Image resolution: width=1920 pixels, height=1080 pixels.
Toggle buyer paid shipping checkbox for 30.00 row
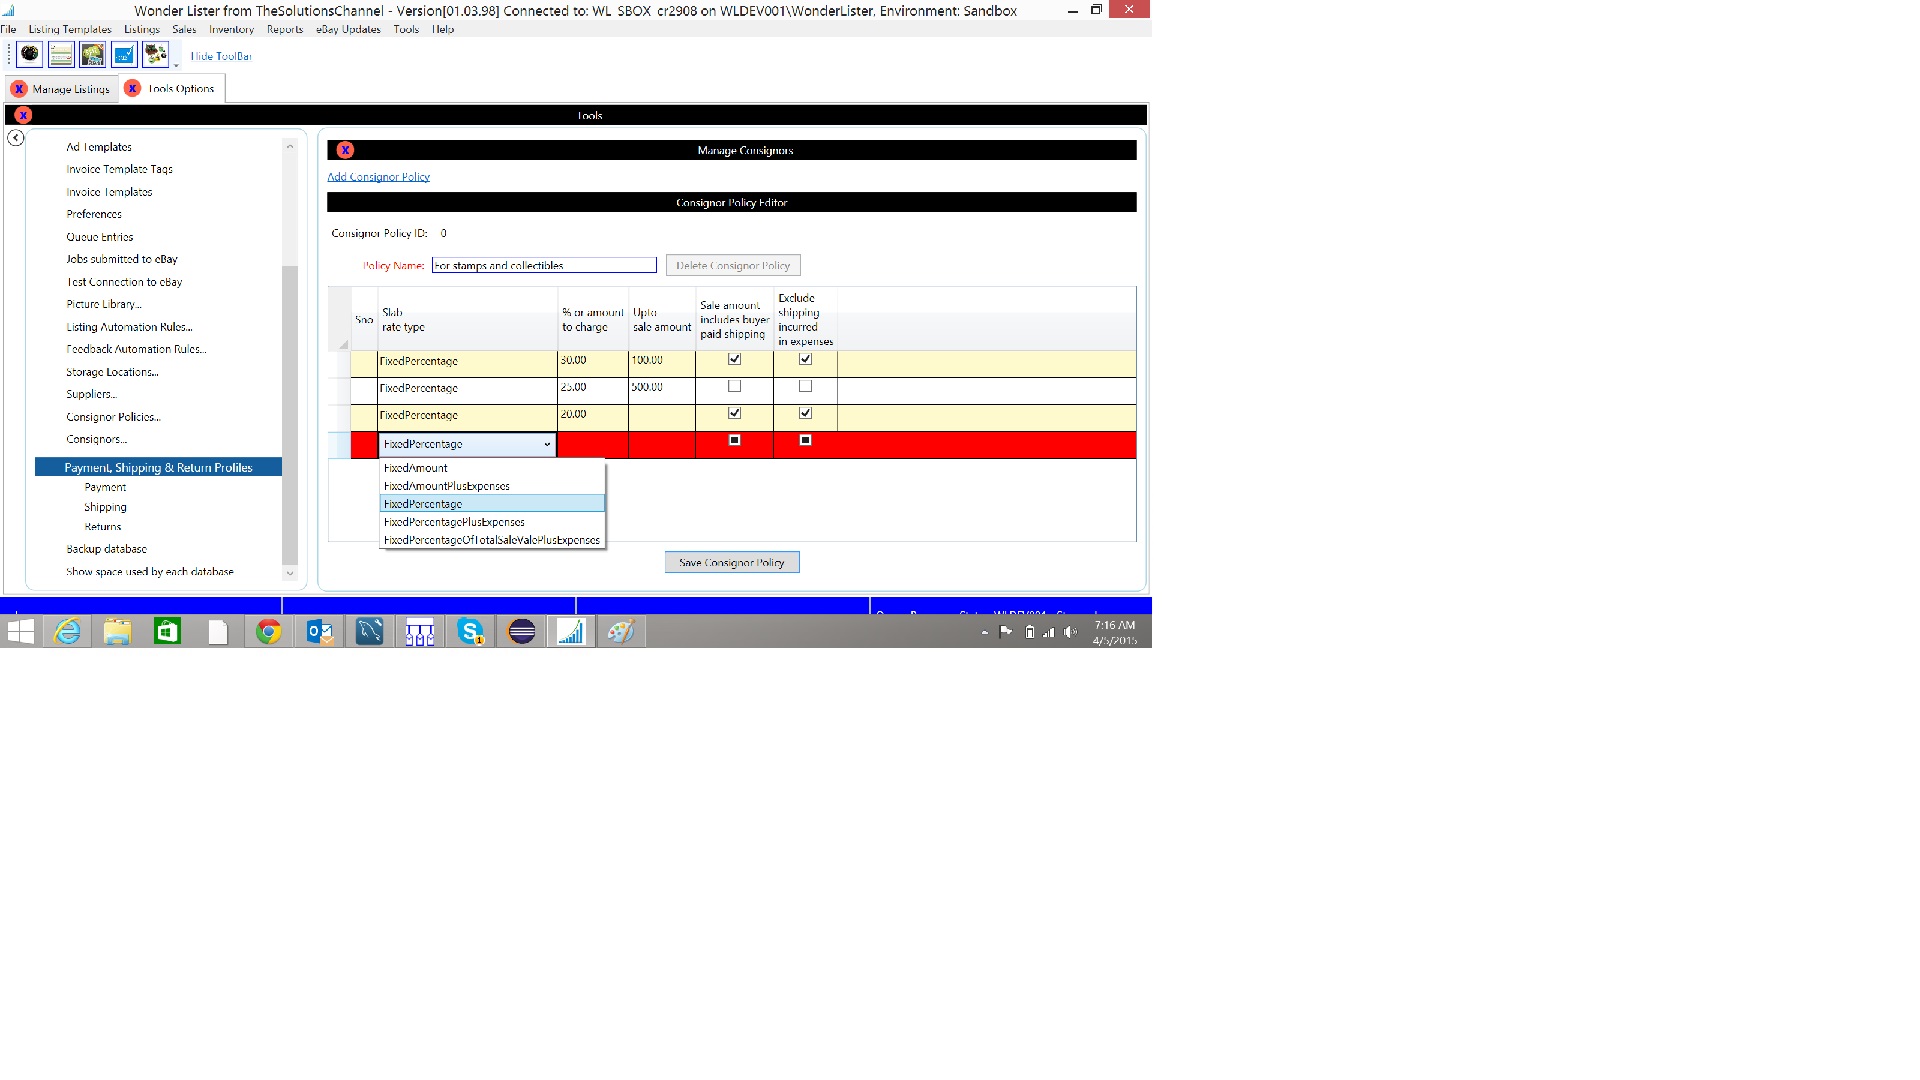734,359
